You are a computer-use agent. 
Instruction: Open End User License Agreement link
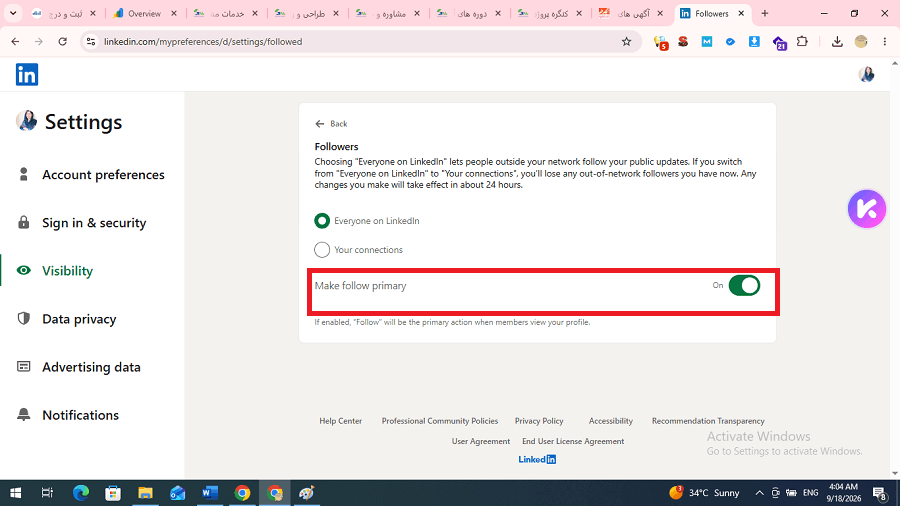tap(573, 441)
